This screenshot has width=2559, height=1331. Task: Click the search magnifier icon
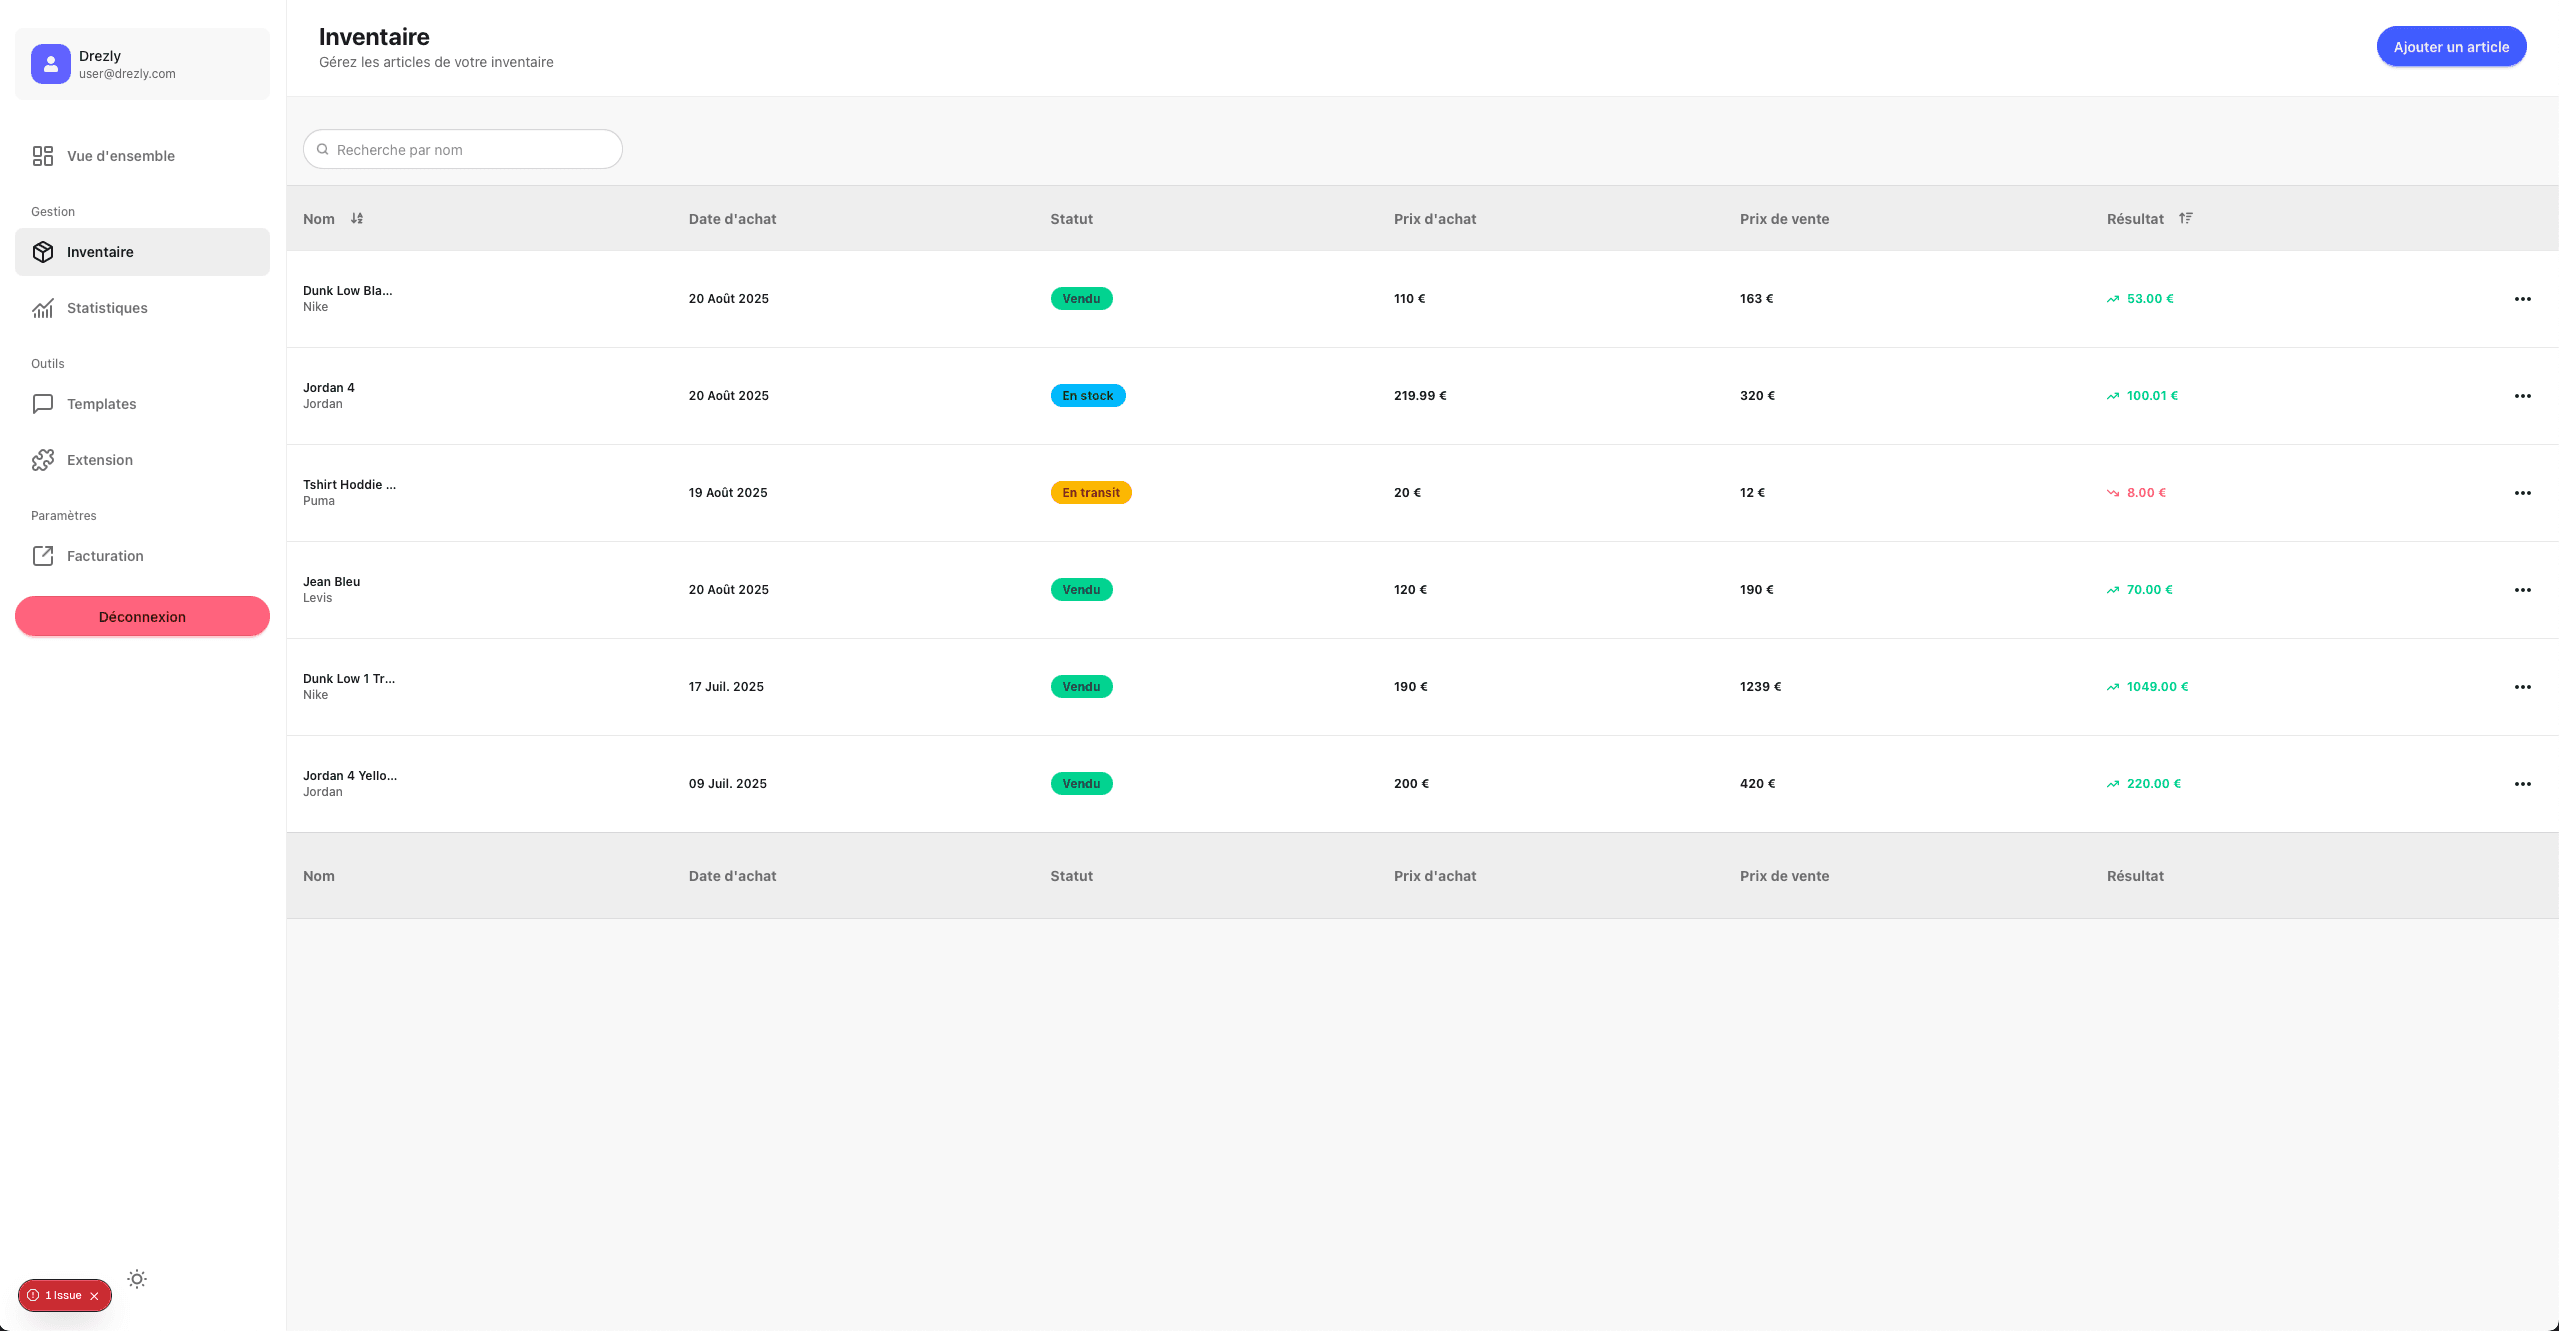pos(323,150)
